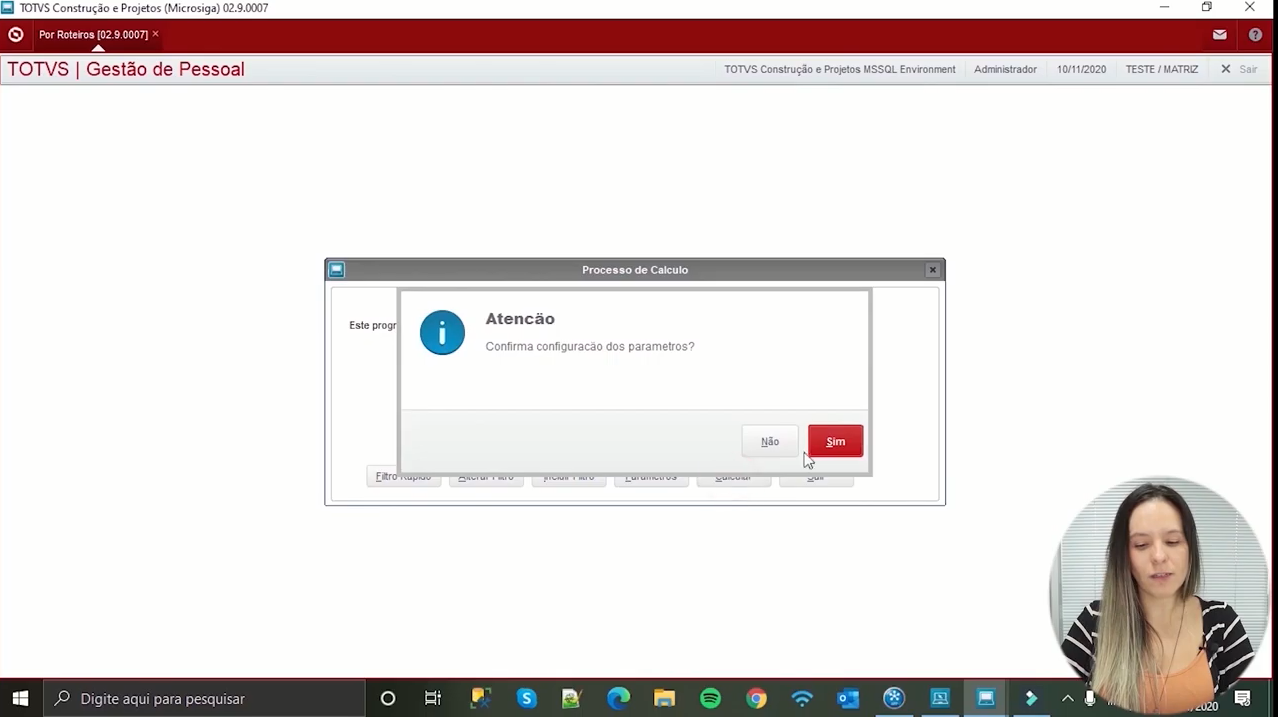Open the mail envelope icon

point(1219,35)
